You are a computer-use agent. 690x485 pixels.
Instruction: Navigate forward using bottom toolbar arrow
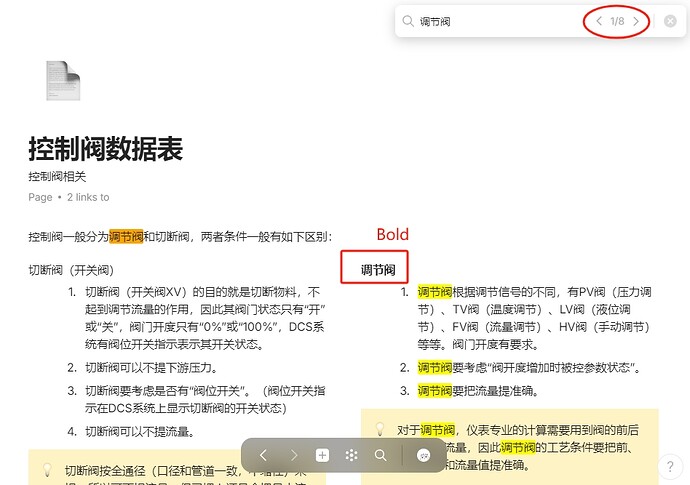coord(293,455)
